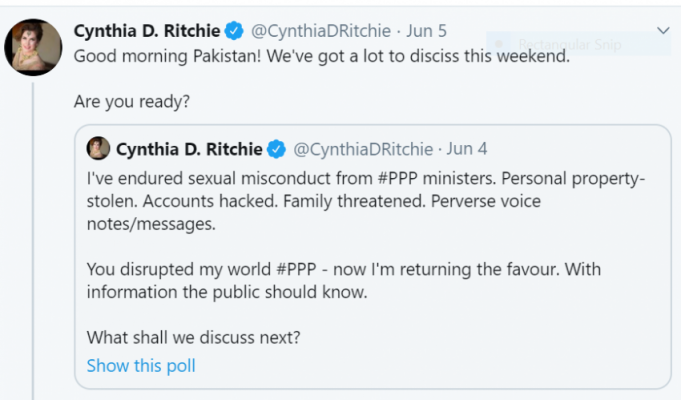Viewport: 681px width, 400px height.
Task: Click the 'Are you ready?' line
Action: [x=132, y=102]
